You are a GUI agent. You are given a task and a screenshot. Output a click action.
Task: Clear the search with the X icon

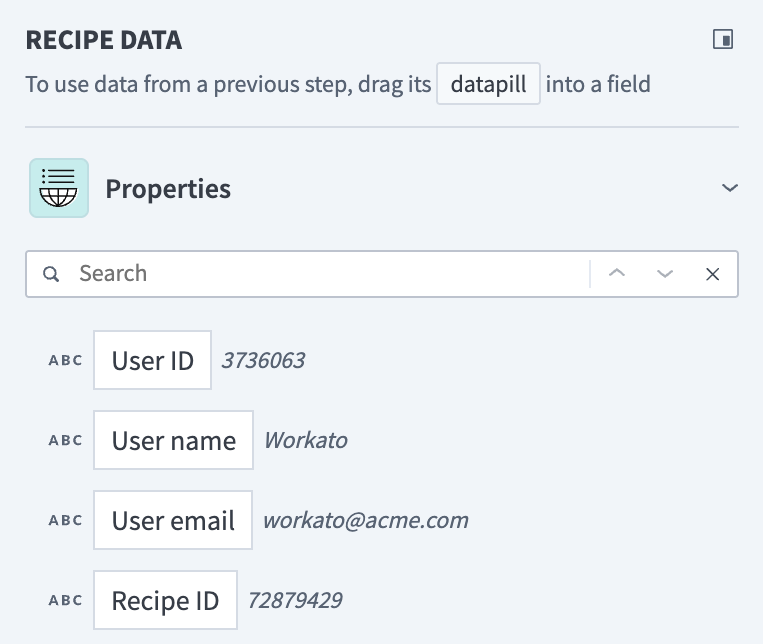click(712, 274)
